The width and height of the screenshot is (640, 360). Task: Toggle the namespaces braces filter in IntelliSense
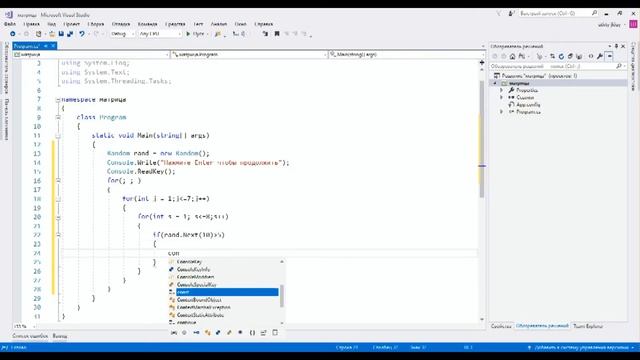pos(252,333)
